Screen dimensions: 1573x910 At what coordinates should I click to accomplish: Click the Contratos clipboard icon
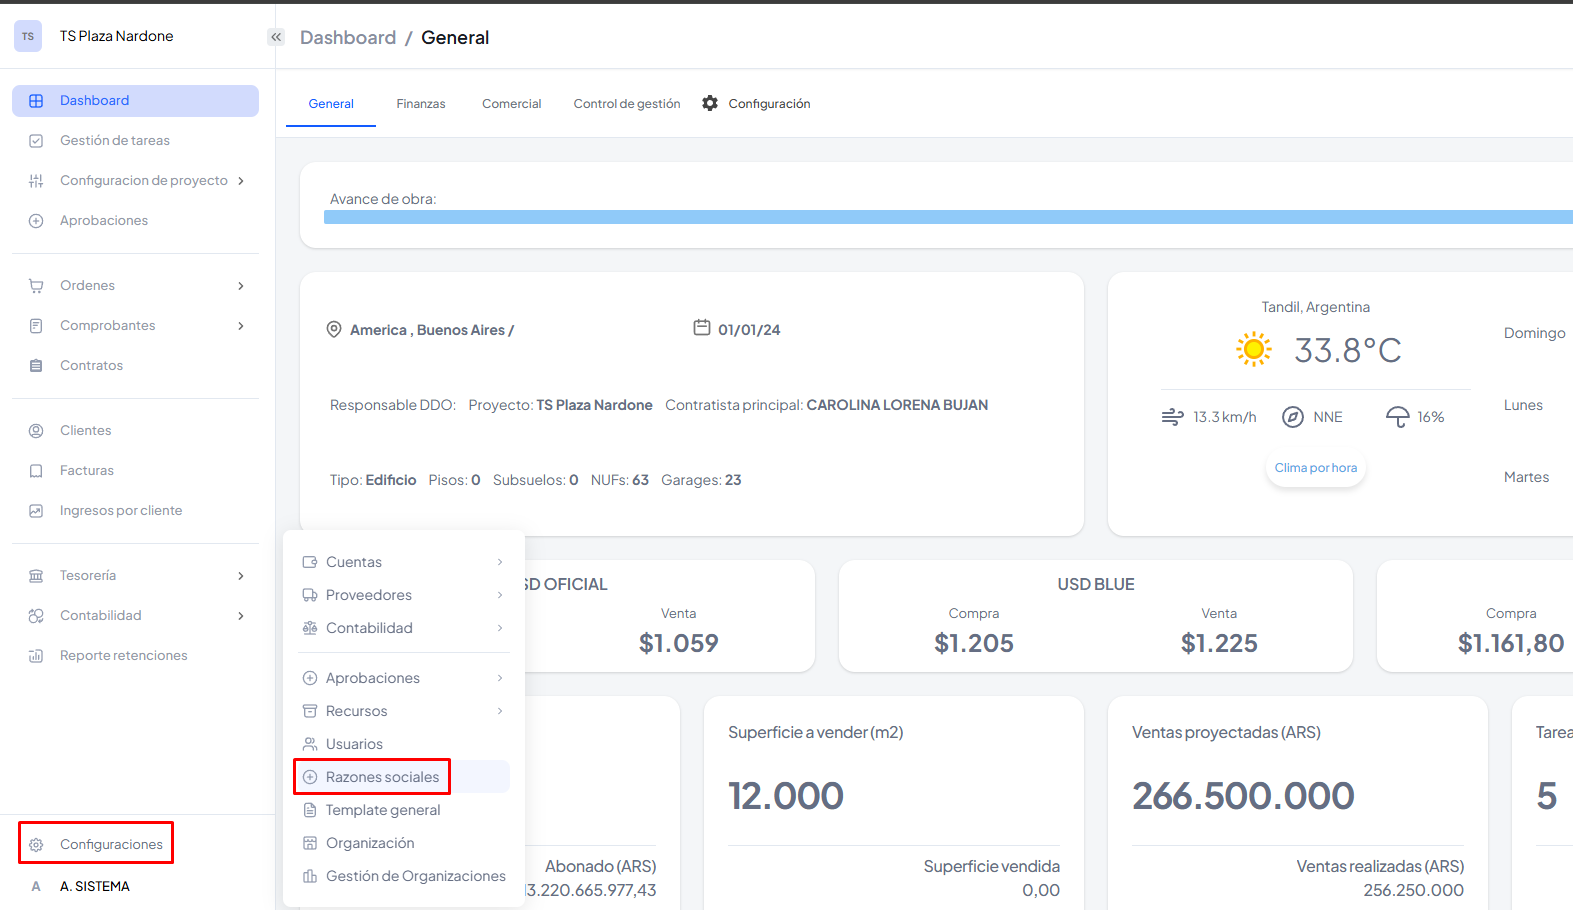click(x=36, y=366)
